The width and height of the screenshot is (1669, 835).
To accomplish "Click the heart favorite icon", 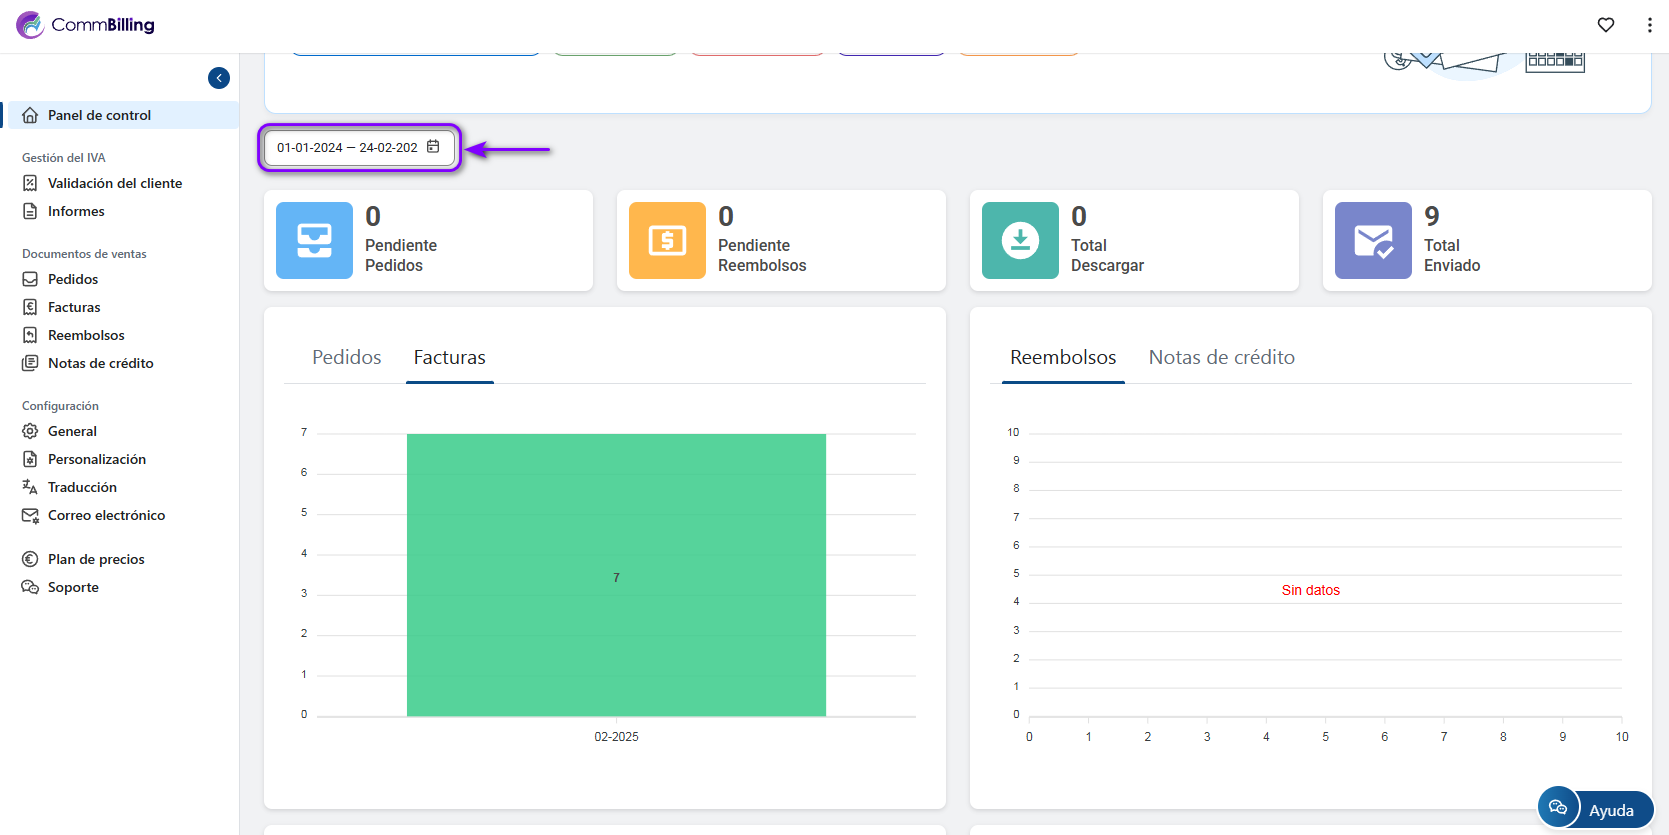I will (x=1606, y=25).
